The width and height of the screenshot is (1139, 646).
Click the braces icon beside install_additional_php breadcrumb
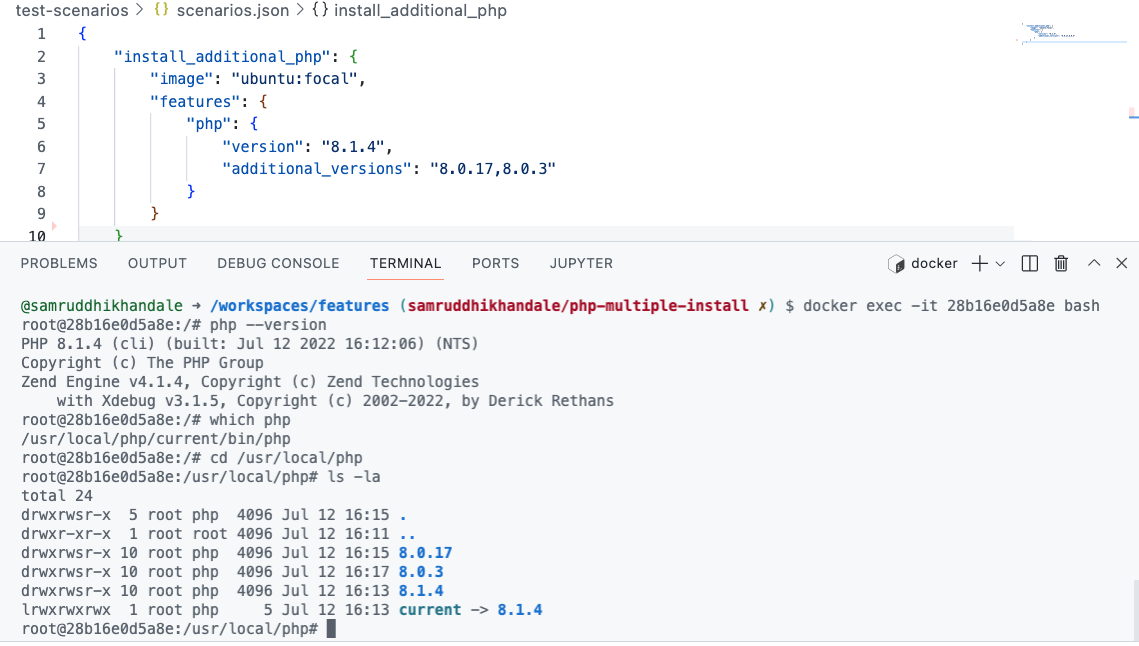coord(320,10)
